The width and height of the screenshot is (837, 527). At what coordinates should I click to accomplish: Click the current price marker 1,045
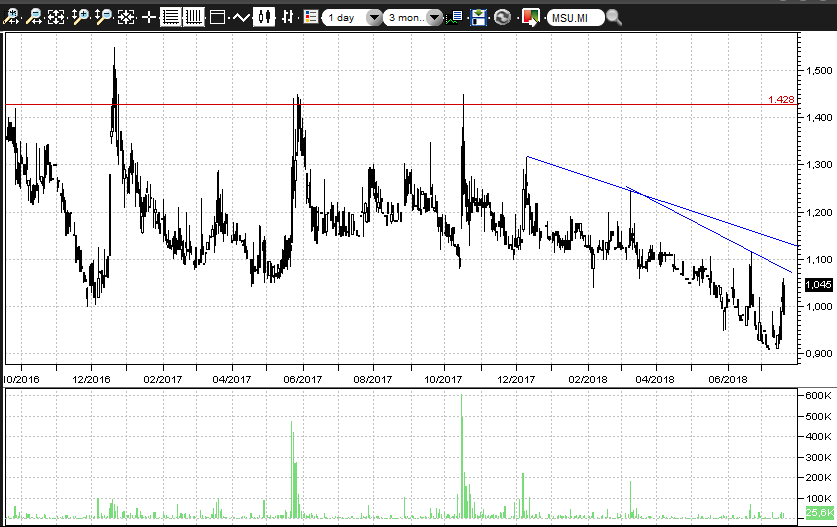[817, 284]
